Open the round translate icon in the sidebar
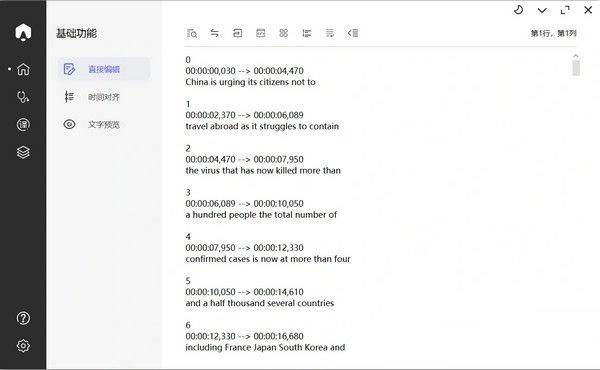The width and height of the screenshot is (600, 370). coord(23,124)
